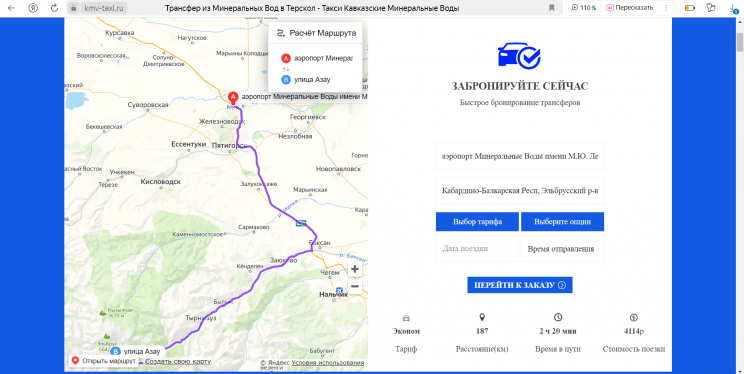Swap route points with the arrows icon

286,69
